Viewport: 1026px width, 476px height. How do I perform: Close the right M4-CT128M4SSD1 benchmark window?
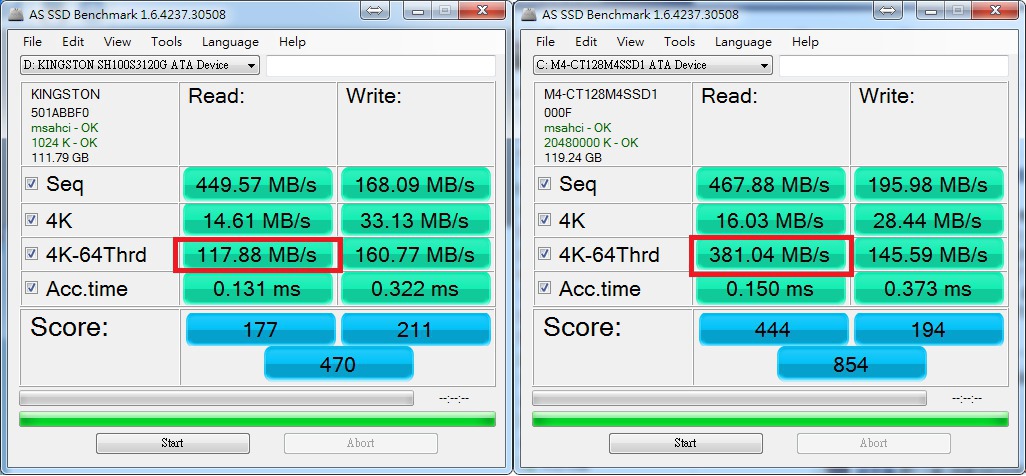[995, 10]
